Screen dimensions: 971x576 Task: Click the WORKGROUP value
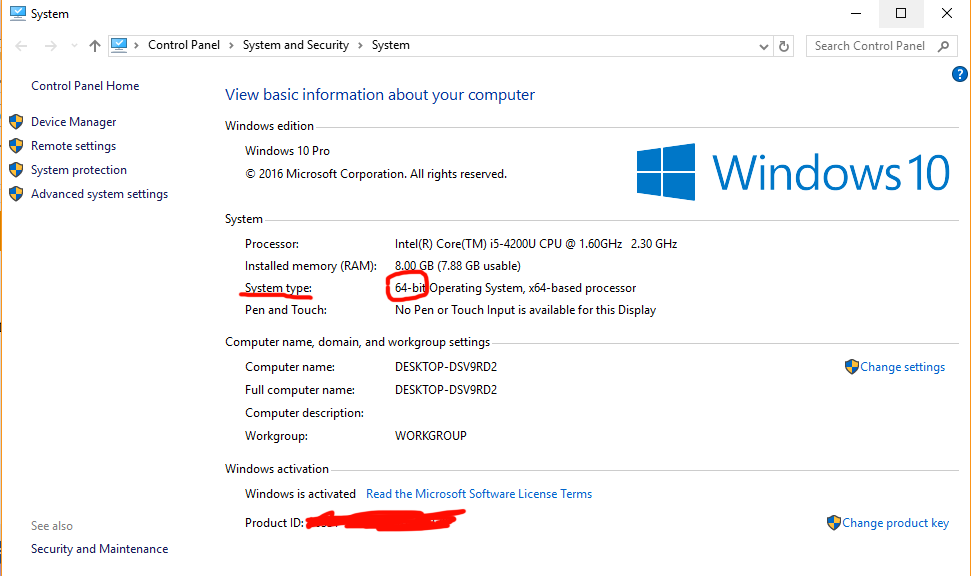(431, 436)
